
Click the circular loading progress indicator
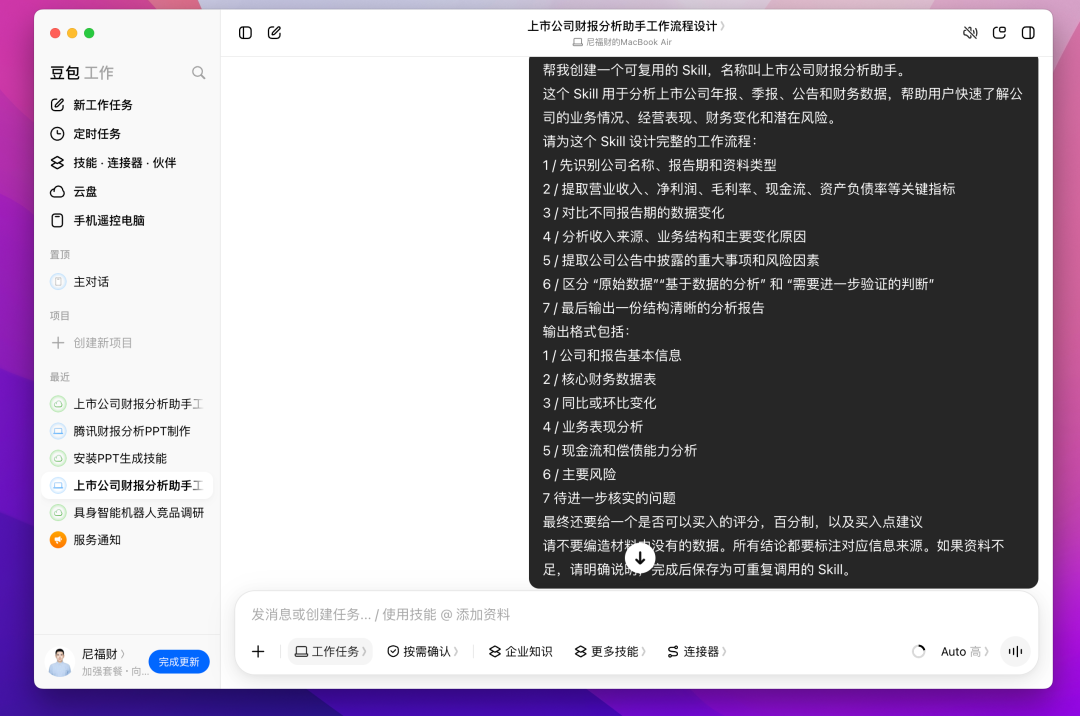(919, 651)
